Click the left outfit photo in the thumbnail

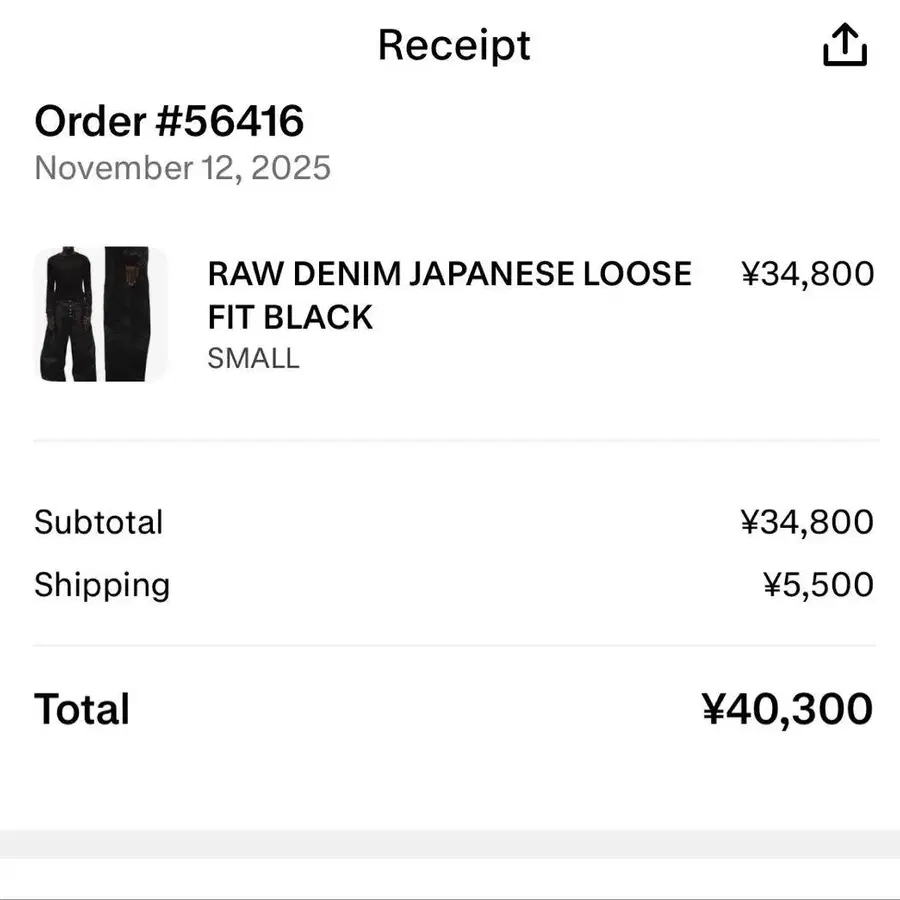[x=68, y=313]
